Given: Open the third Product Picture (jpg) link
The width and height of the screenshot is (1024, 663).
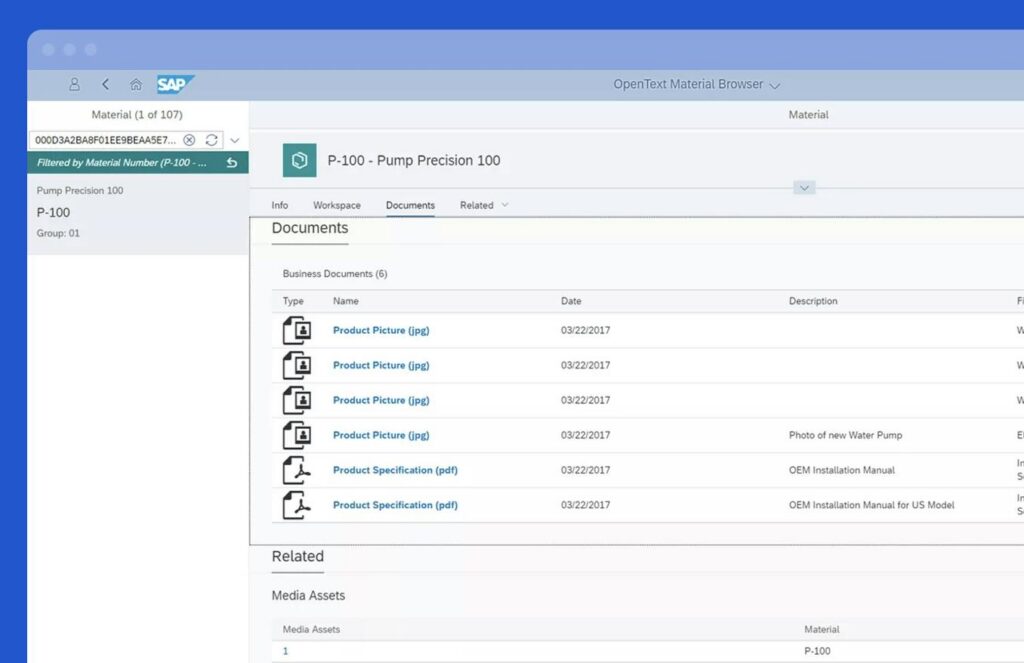Looking at the screenshot, I should tap(381, 400).
